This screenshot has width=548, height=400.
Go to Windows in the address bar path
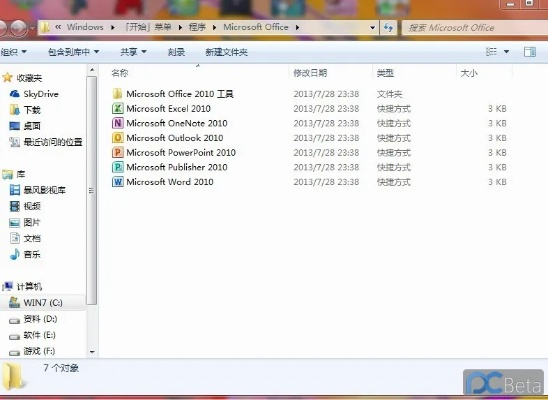(x=85, y=27)
